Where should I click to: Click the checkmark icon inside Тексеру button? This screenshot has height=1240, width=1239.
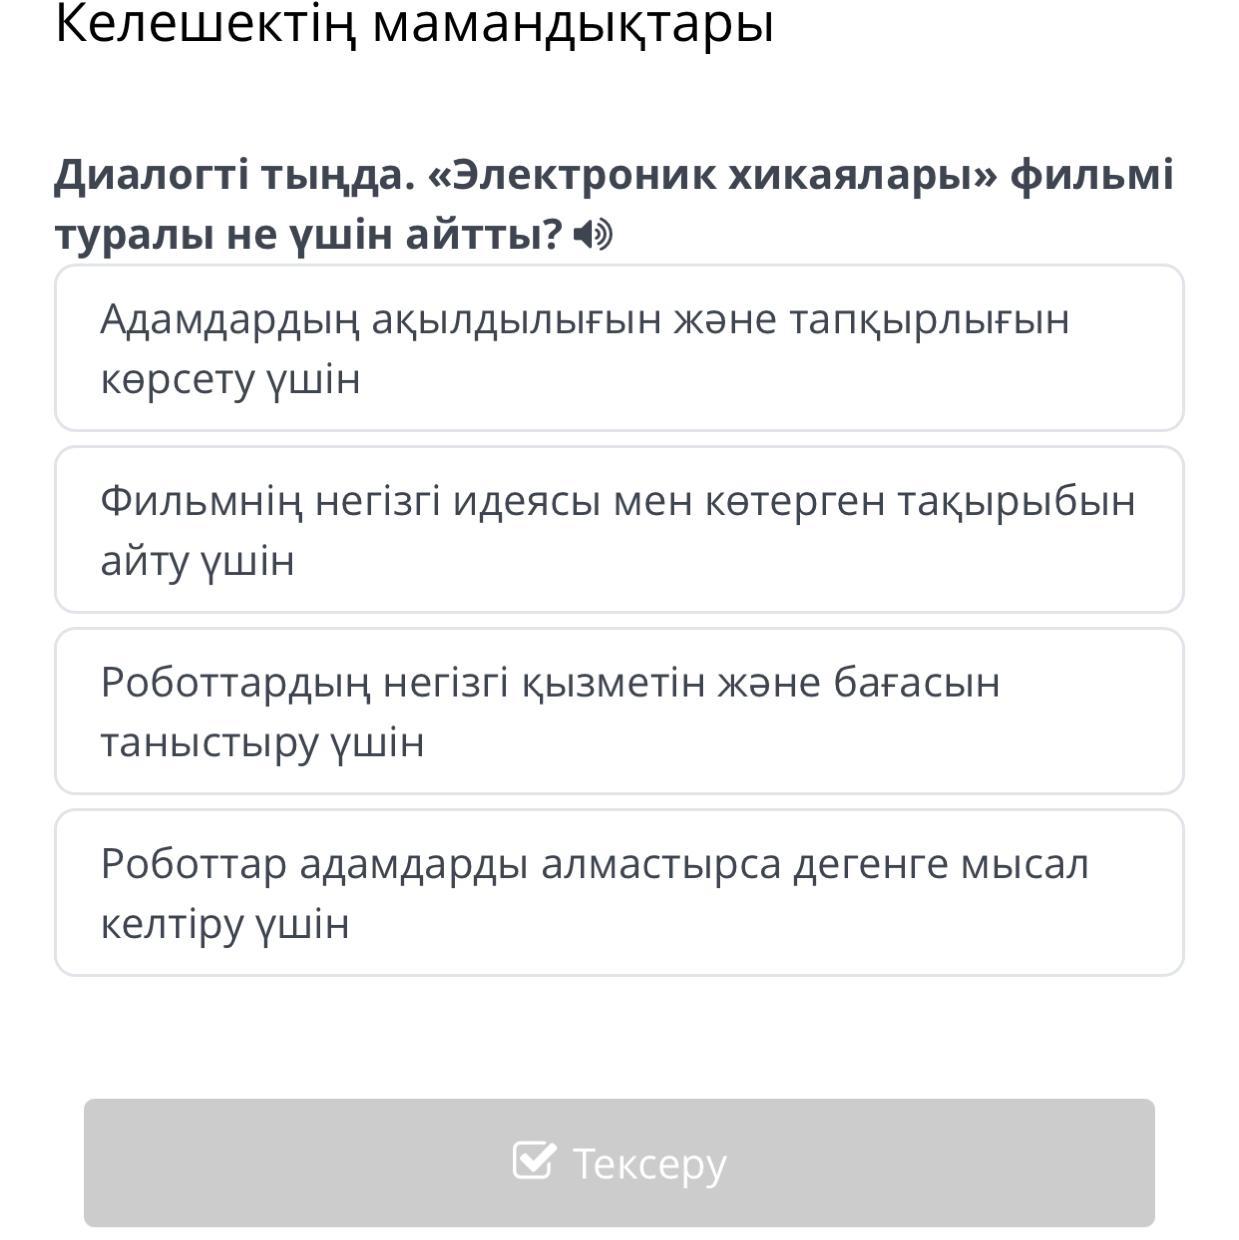(533, 1161)
